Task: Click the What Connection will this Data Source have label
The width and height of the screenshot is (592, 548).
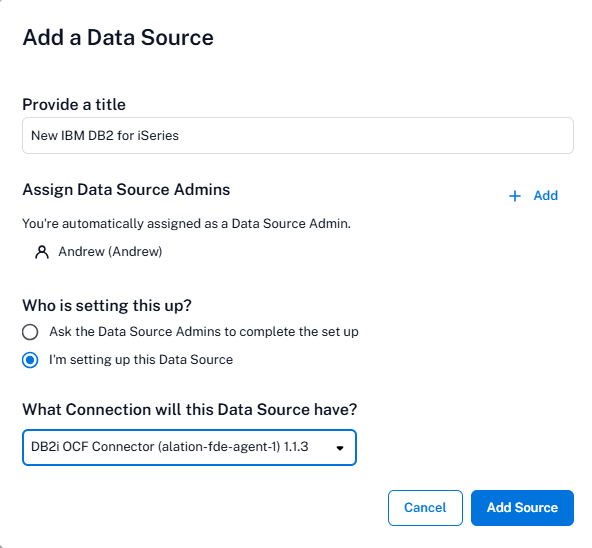Action: pyautogui.click(x=190, y=409)
